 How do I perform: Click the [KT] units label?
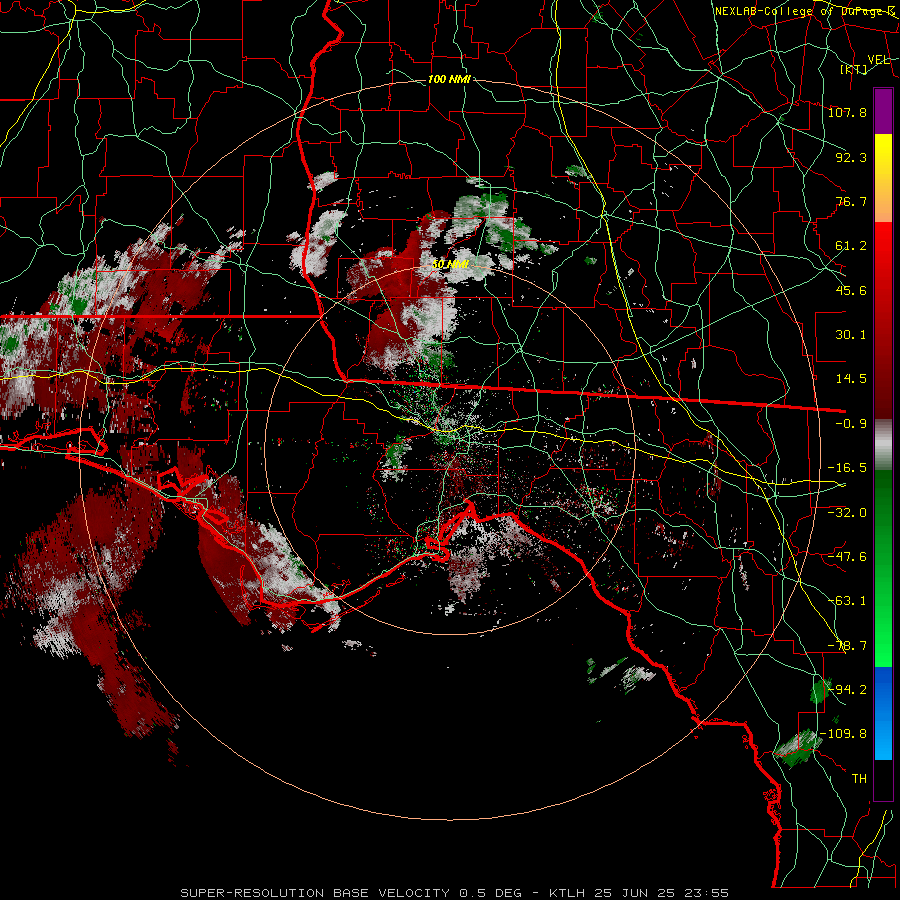854,69
